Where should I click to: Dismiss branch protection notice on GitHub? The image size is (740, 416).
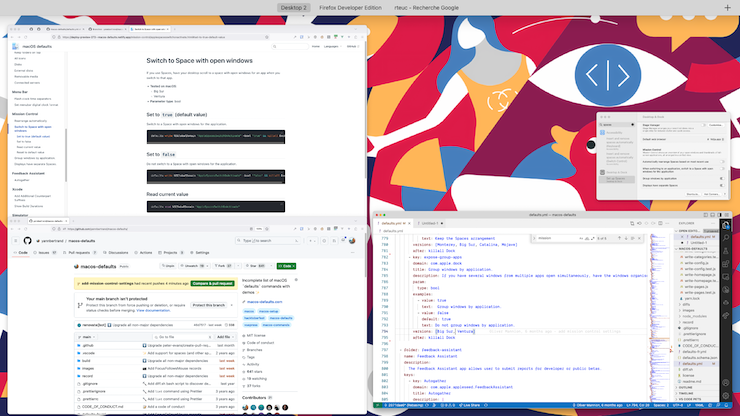232,305
